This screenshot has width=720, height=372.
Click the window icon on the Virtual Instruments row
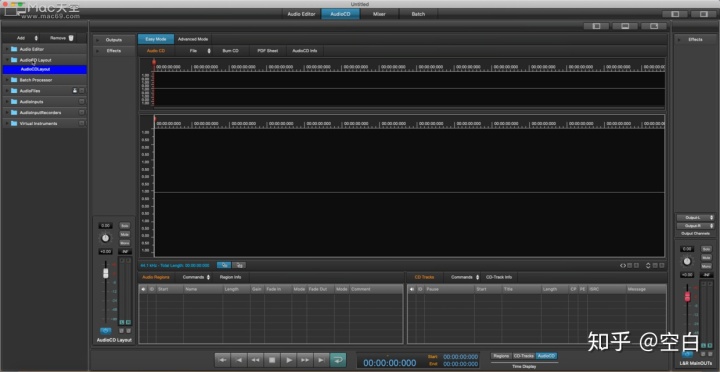click(82, 124)
